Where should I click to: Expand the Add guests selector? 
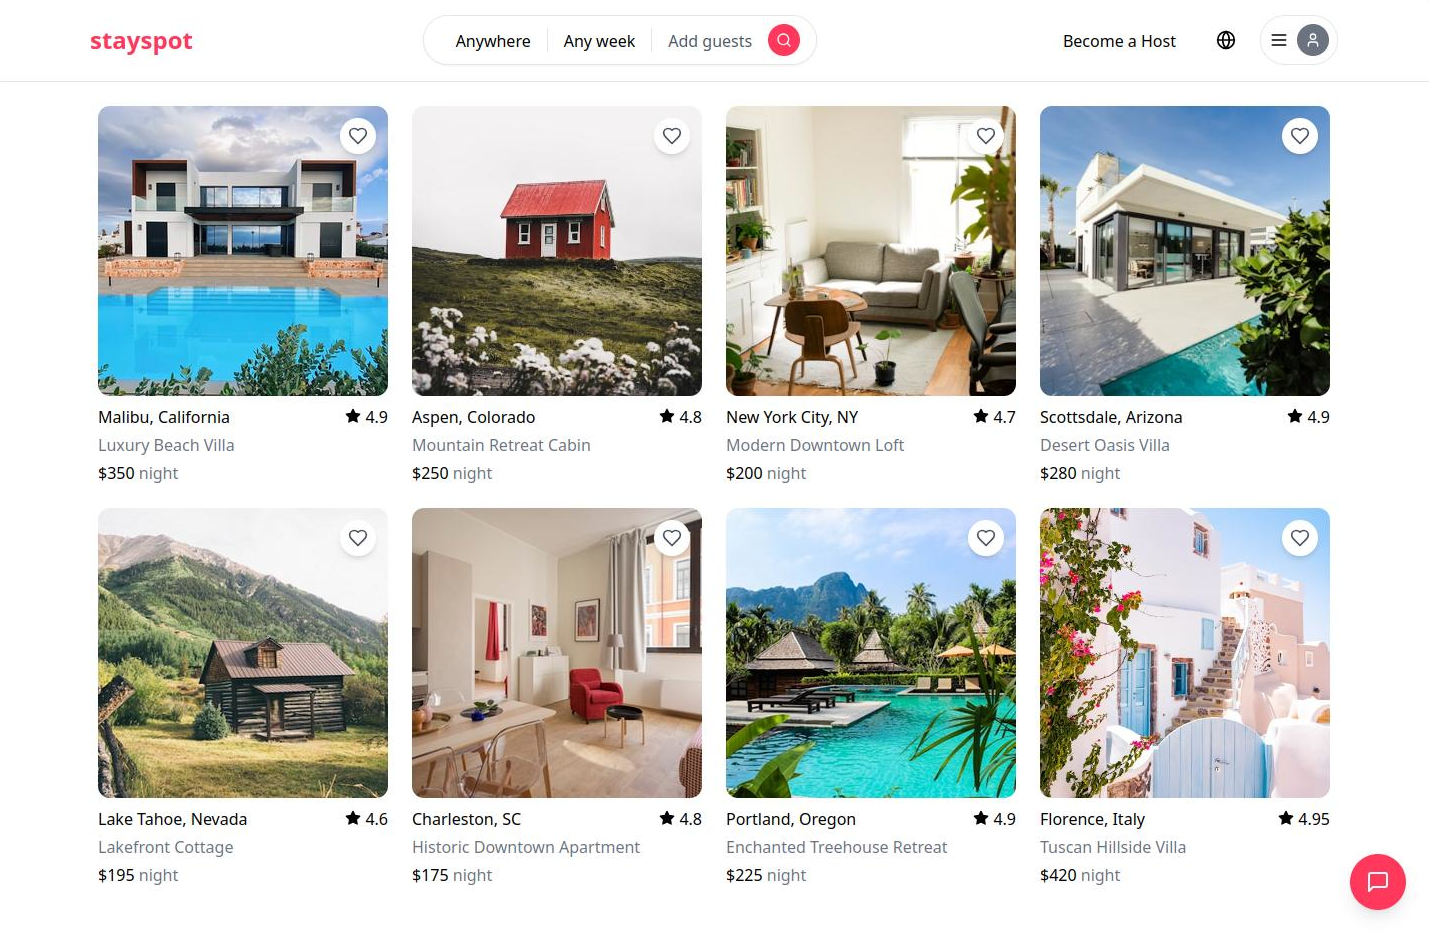[710, 41]
